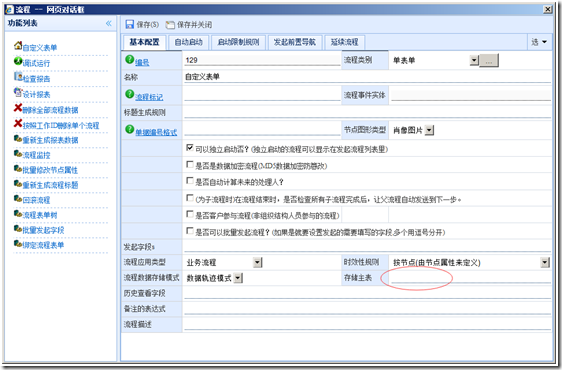Image resolution: width=562 pixels, height=370 pixels.
Task: Focus the 流程标记 input field
Action: pos(262,95)
